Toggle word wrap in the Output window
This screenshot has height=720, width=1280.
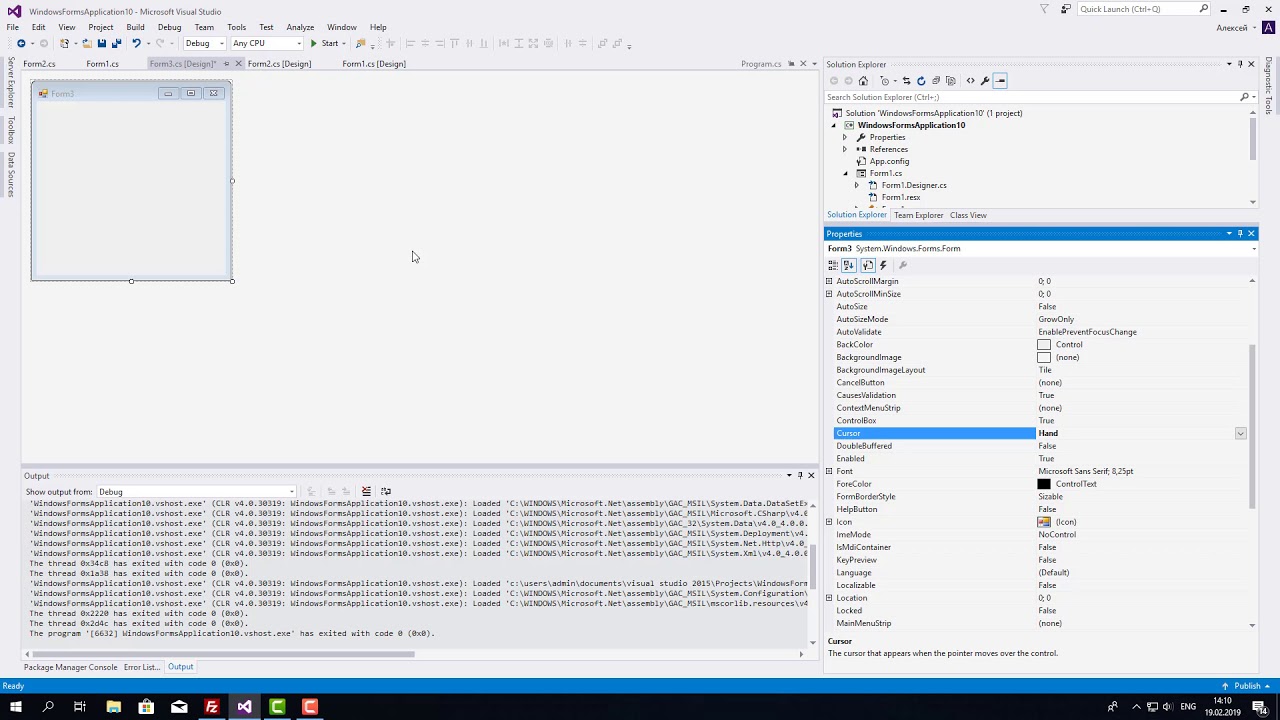coord(386,491)
